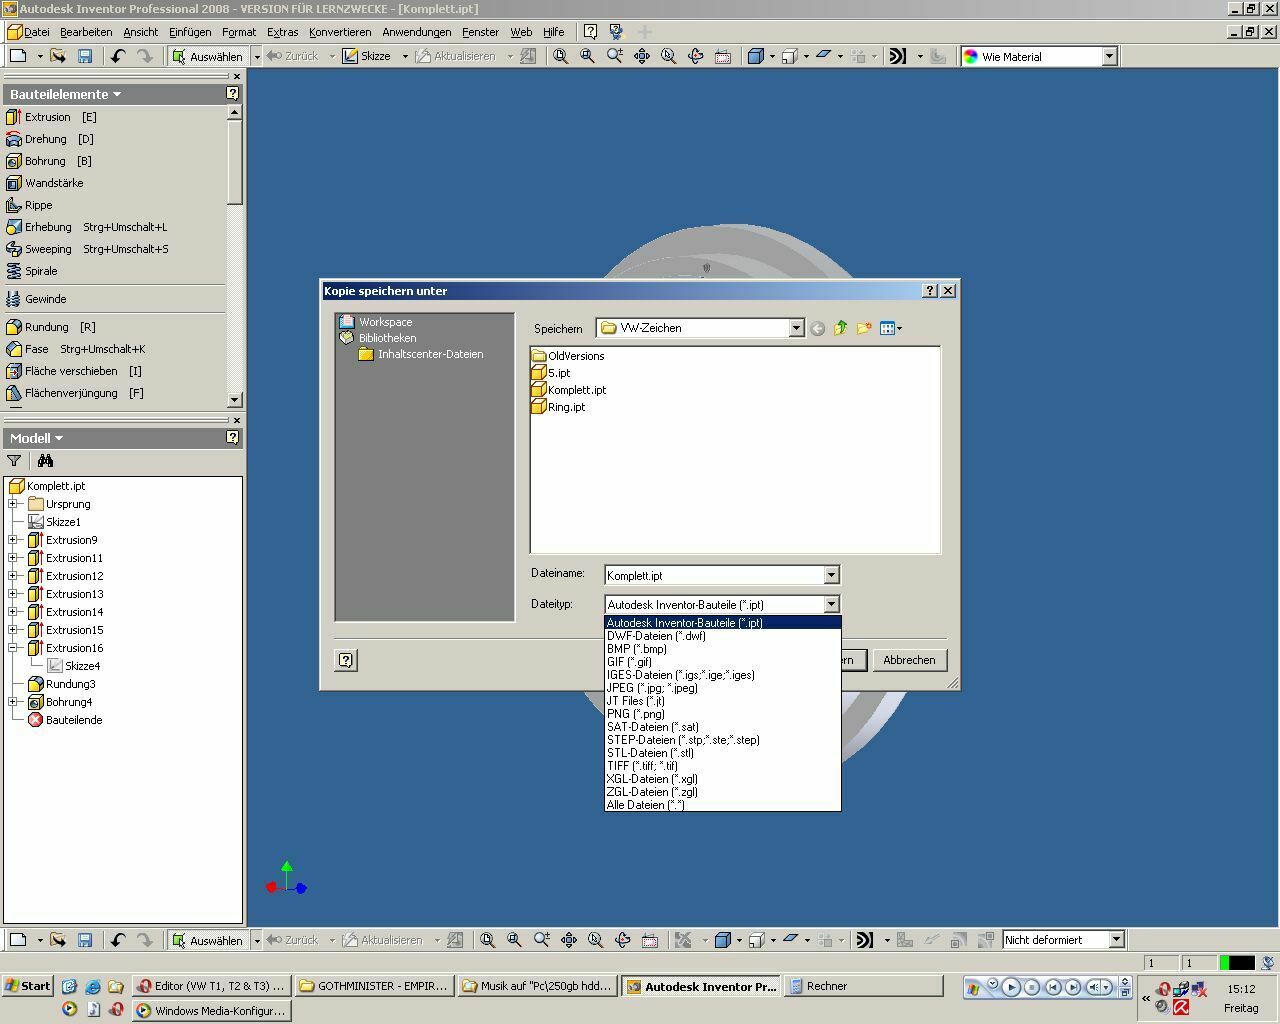Click the binoculars search icon in Modell browser
The height and width of the screenshot is (1024, 1280).
tap(45, 461)
